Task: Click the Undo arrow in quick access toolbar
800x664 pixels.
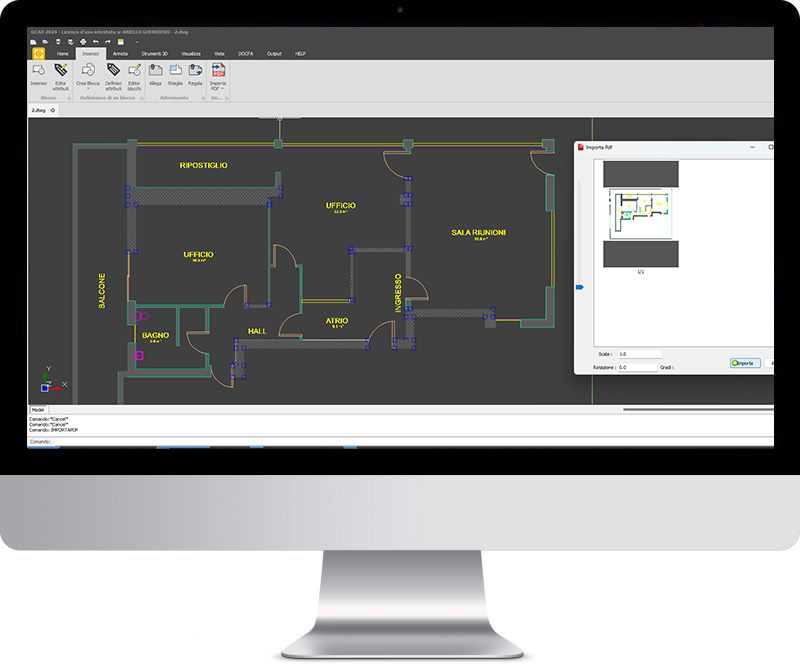Action: point(94,42)
